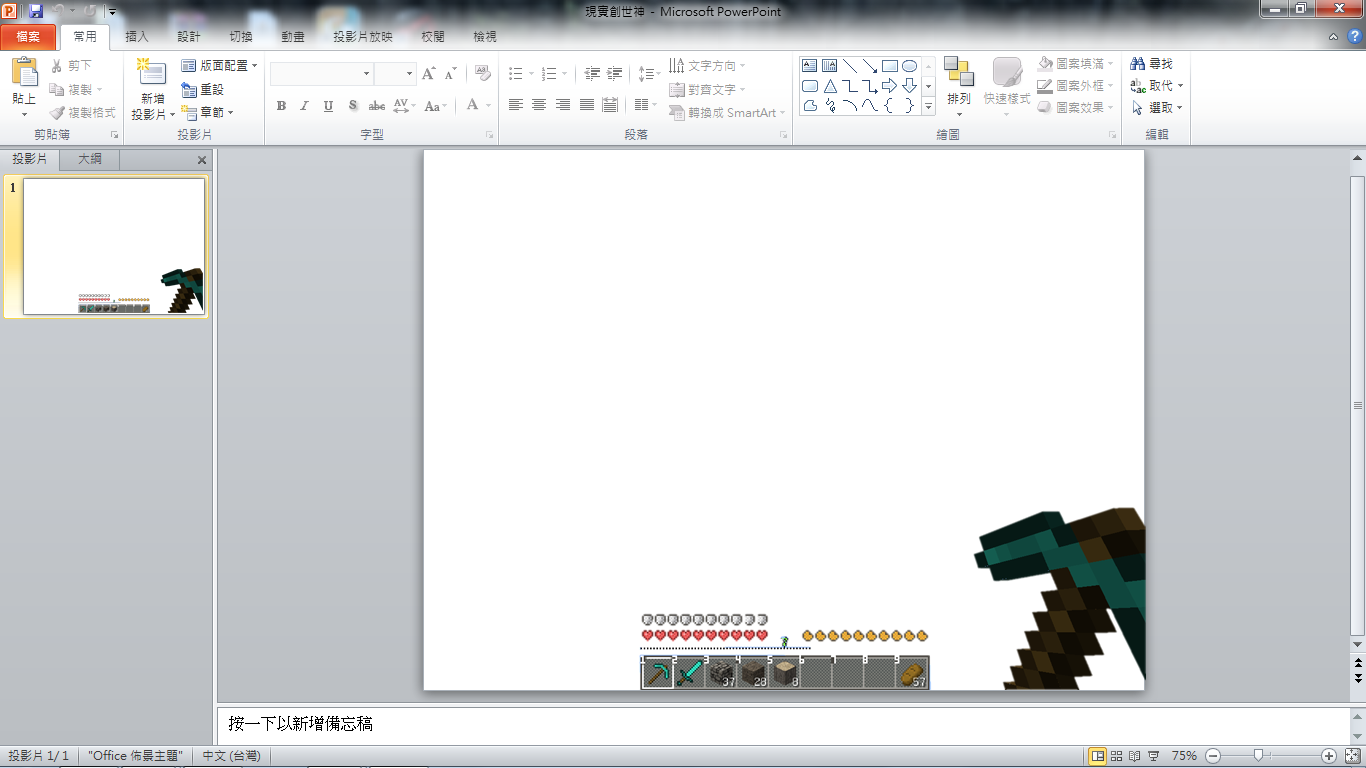Image resolution: width=1366 pixels, height=768 pixels.
Task: Open the font size dropdown
Action: 409,74
